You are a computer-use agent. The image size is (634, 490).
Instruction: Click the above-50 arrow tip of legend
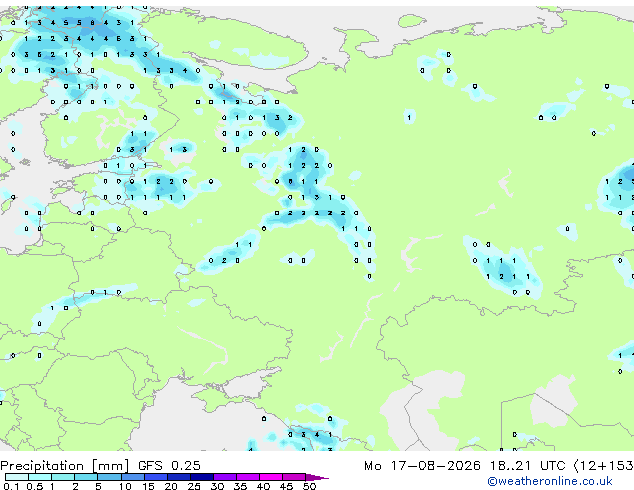point(317,477)
